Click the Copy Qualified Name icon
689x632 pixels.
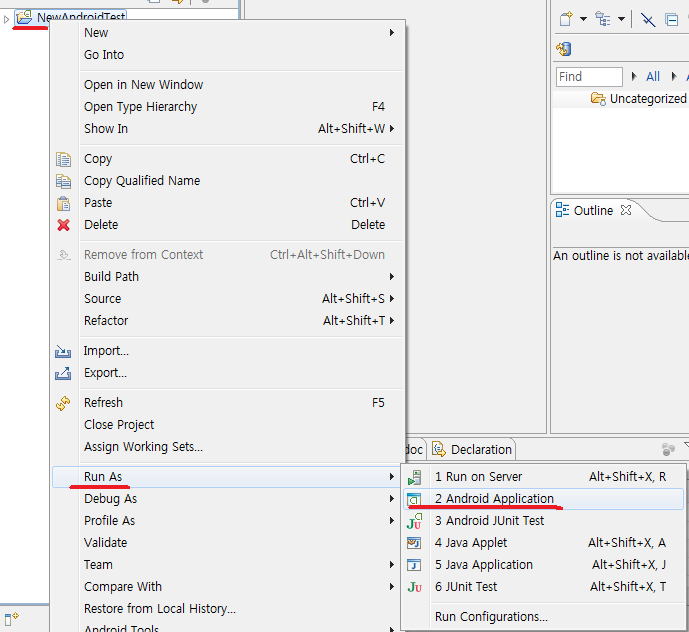(x=63, y=181)
